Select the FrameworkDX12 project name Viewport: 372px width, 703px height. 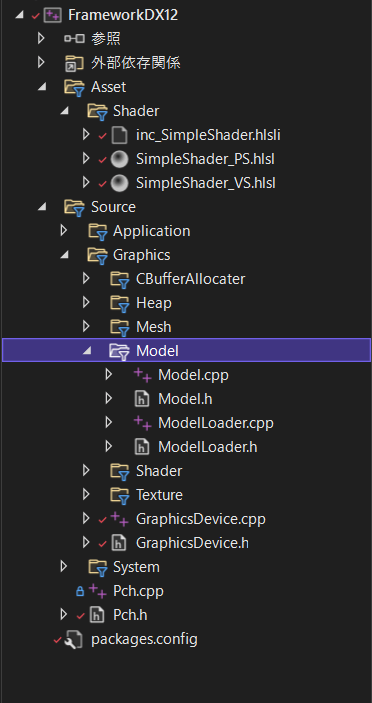(123, 15)
